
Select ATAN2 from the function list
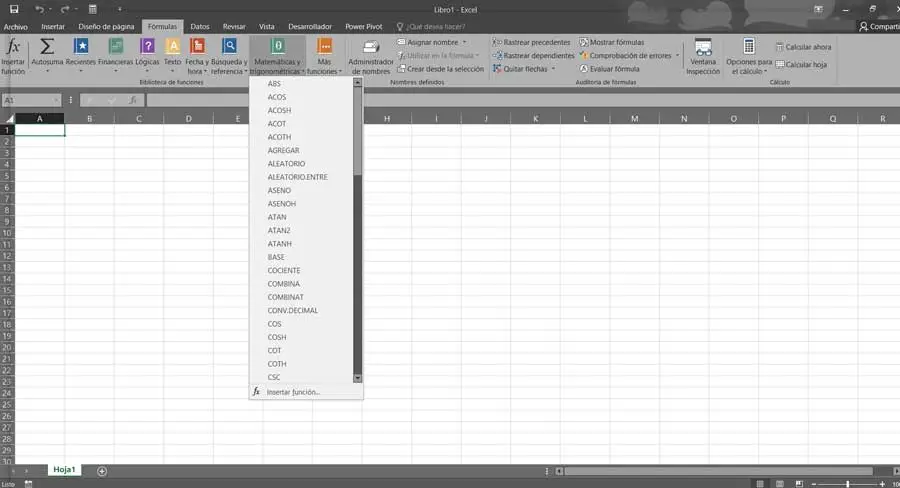click(x=302, y=230)
